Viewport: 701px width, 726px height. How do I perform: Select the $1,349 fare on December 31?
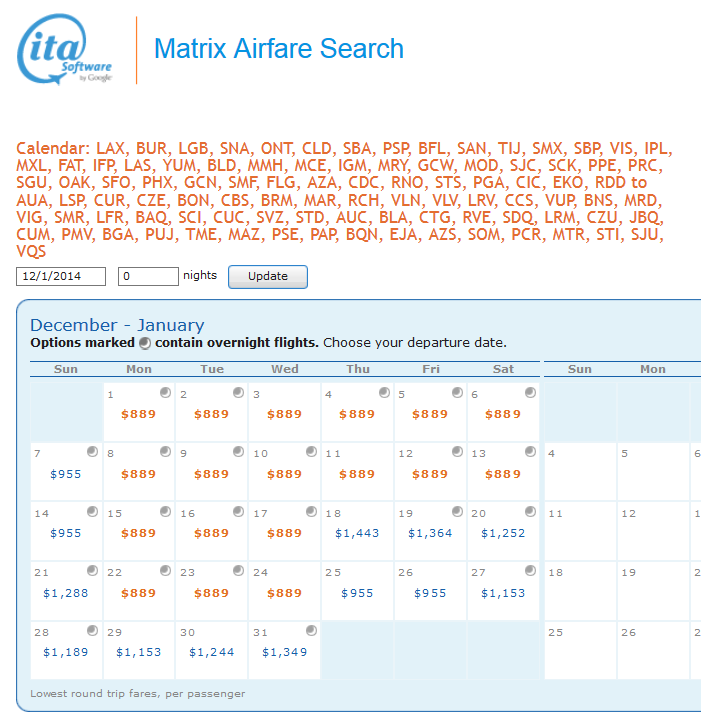coord(284,653)
